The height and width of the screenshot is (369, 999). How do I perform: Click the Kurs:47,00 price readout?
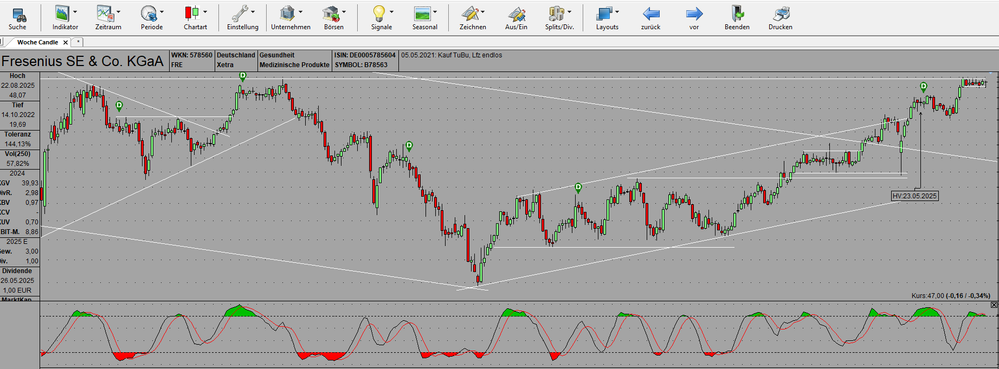tap(952, 296)
